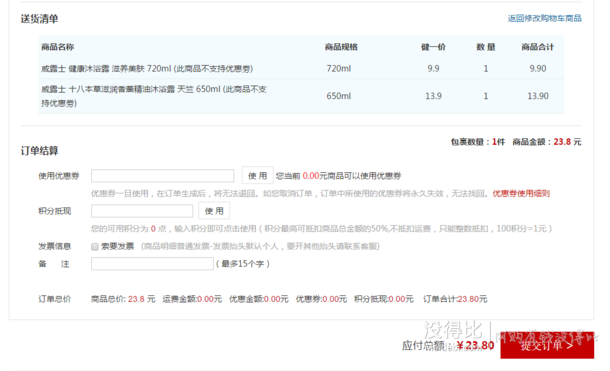
Task: Click the 送货清单 section heading
Action: click(39, 19)
